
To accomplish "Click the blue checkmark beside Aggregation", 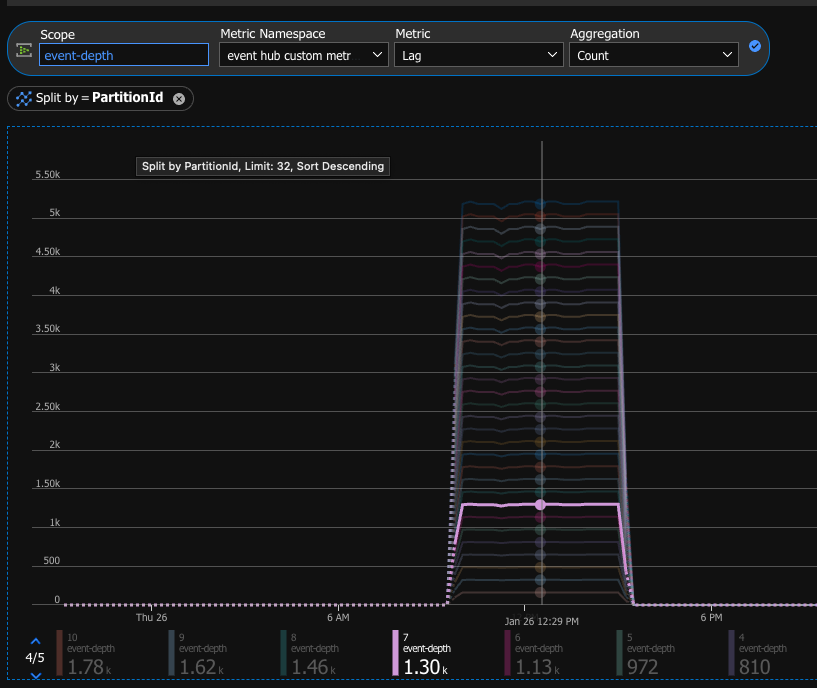I will click(754, 46).
